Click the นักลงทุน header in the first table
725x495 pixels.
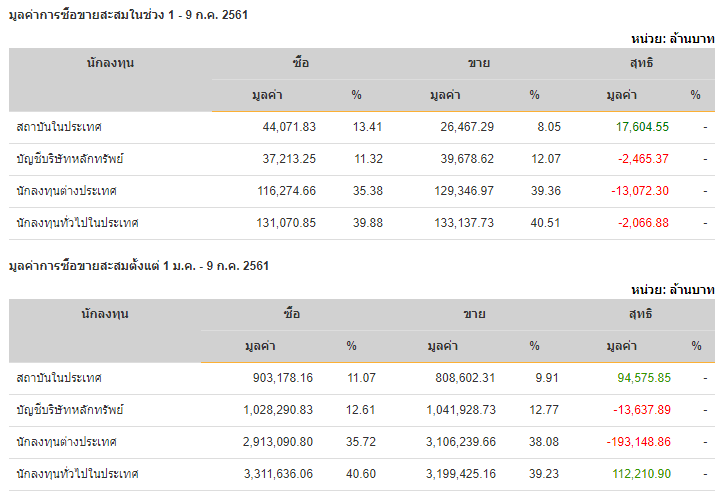(110, 63)
